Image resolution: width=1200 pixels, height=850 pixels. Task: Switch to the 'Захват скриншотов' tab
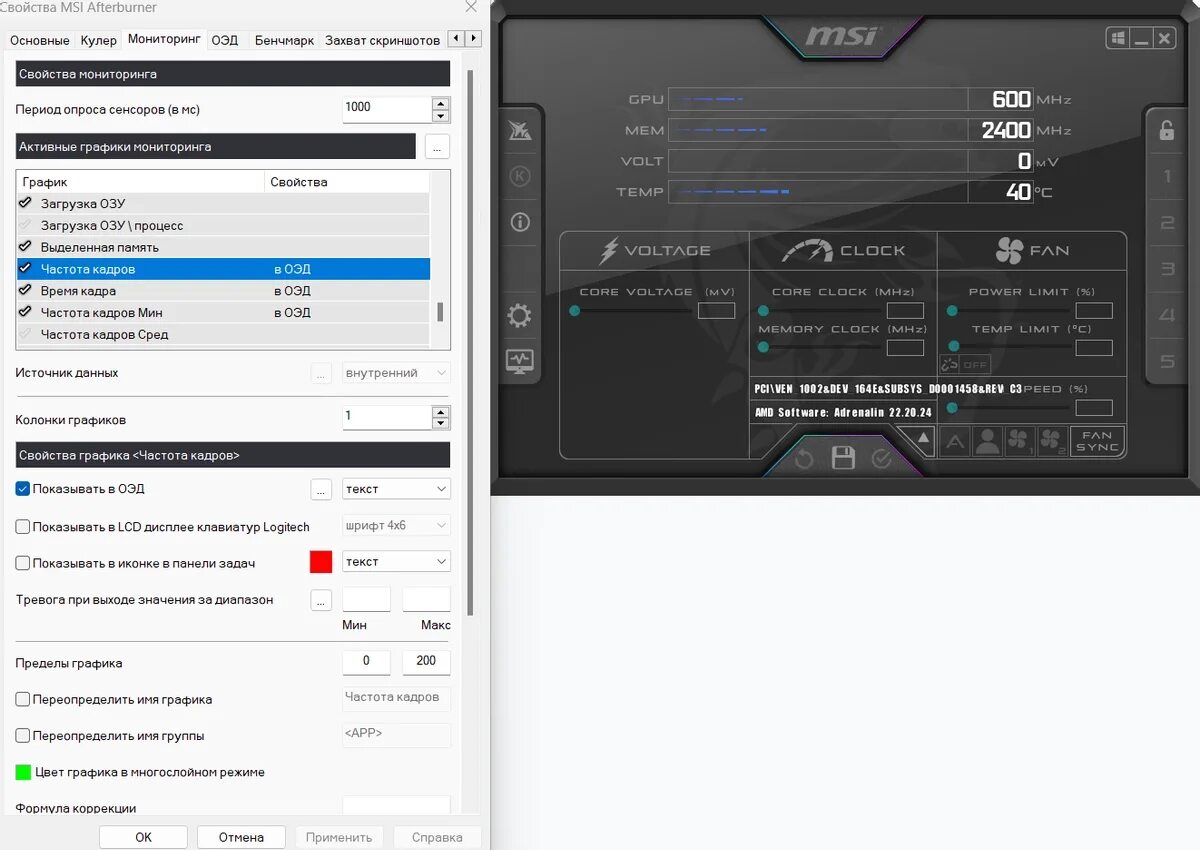pyautogui.click(x=382, y=40)
